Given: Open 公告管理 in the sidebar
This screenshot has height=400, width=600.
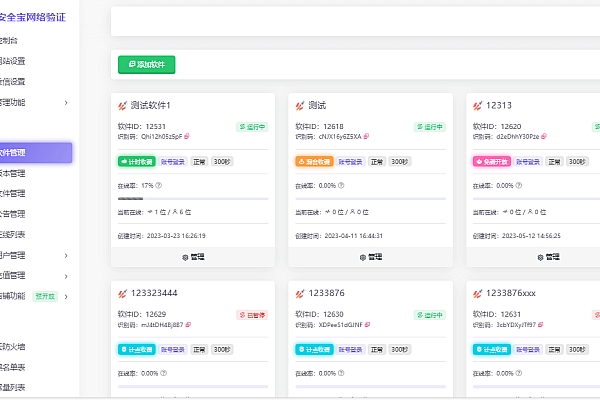Looking at the screenshot, I should point(12,214).
